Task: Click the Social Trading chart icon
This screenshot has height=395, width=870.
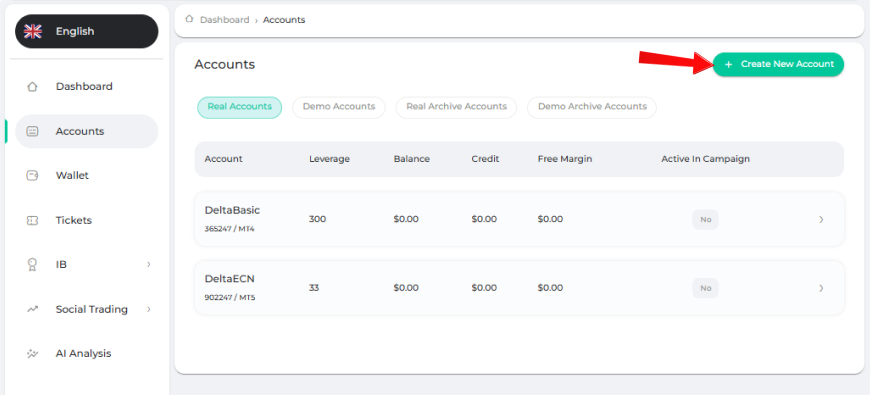Action: click(x=32, y=309)
